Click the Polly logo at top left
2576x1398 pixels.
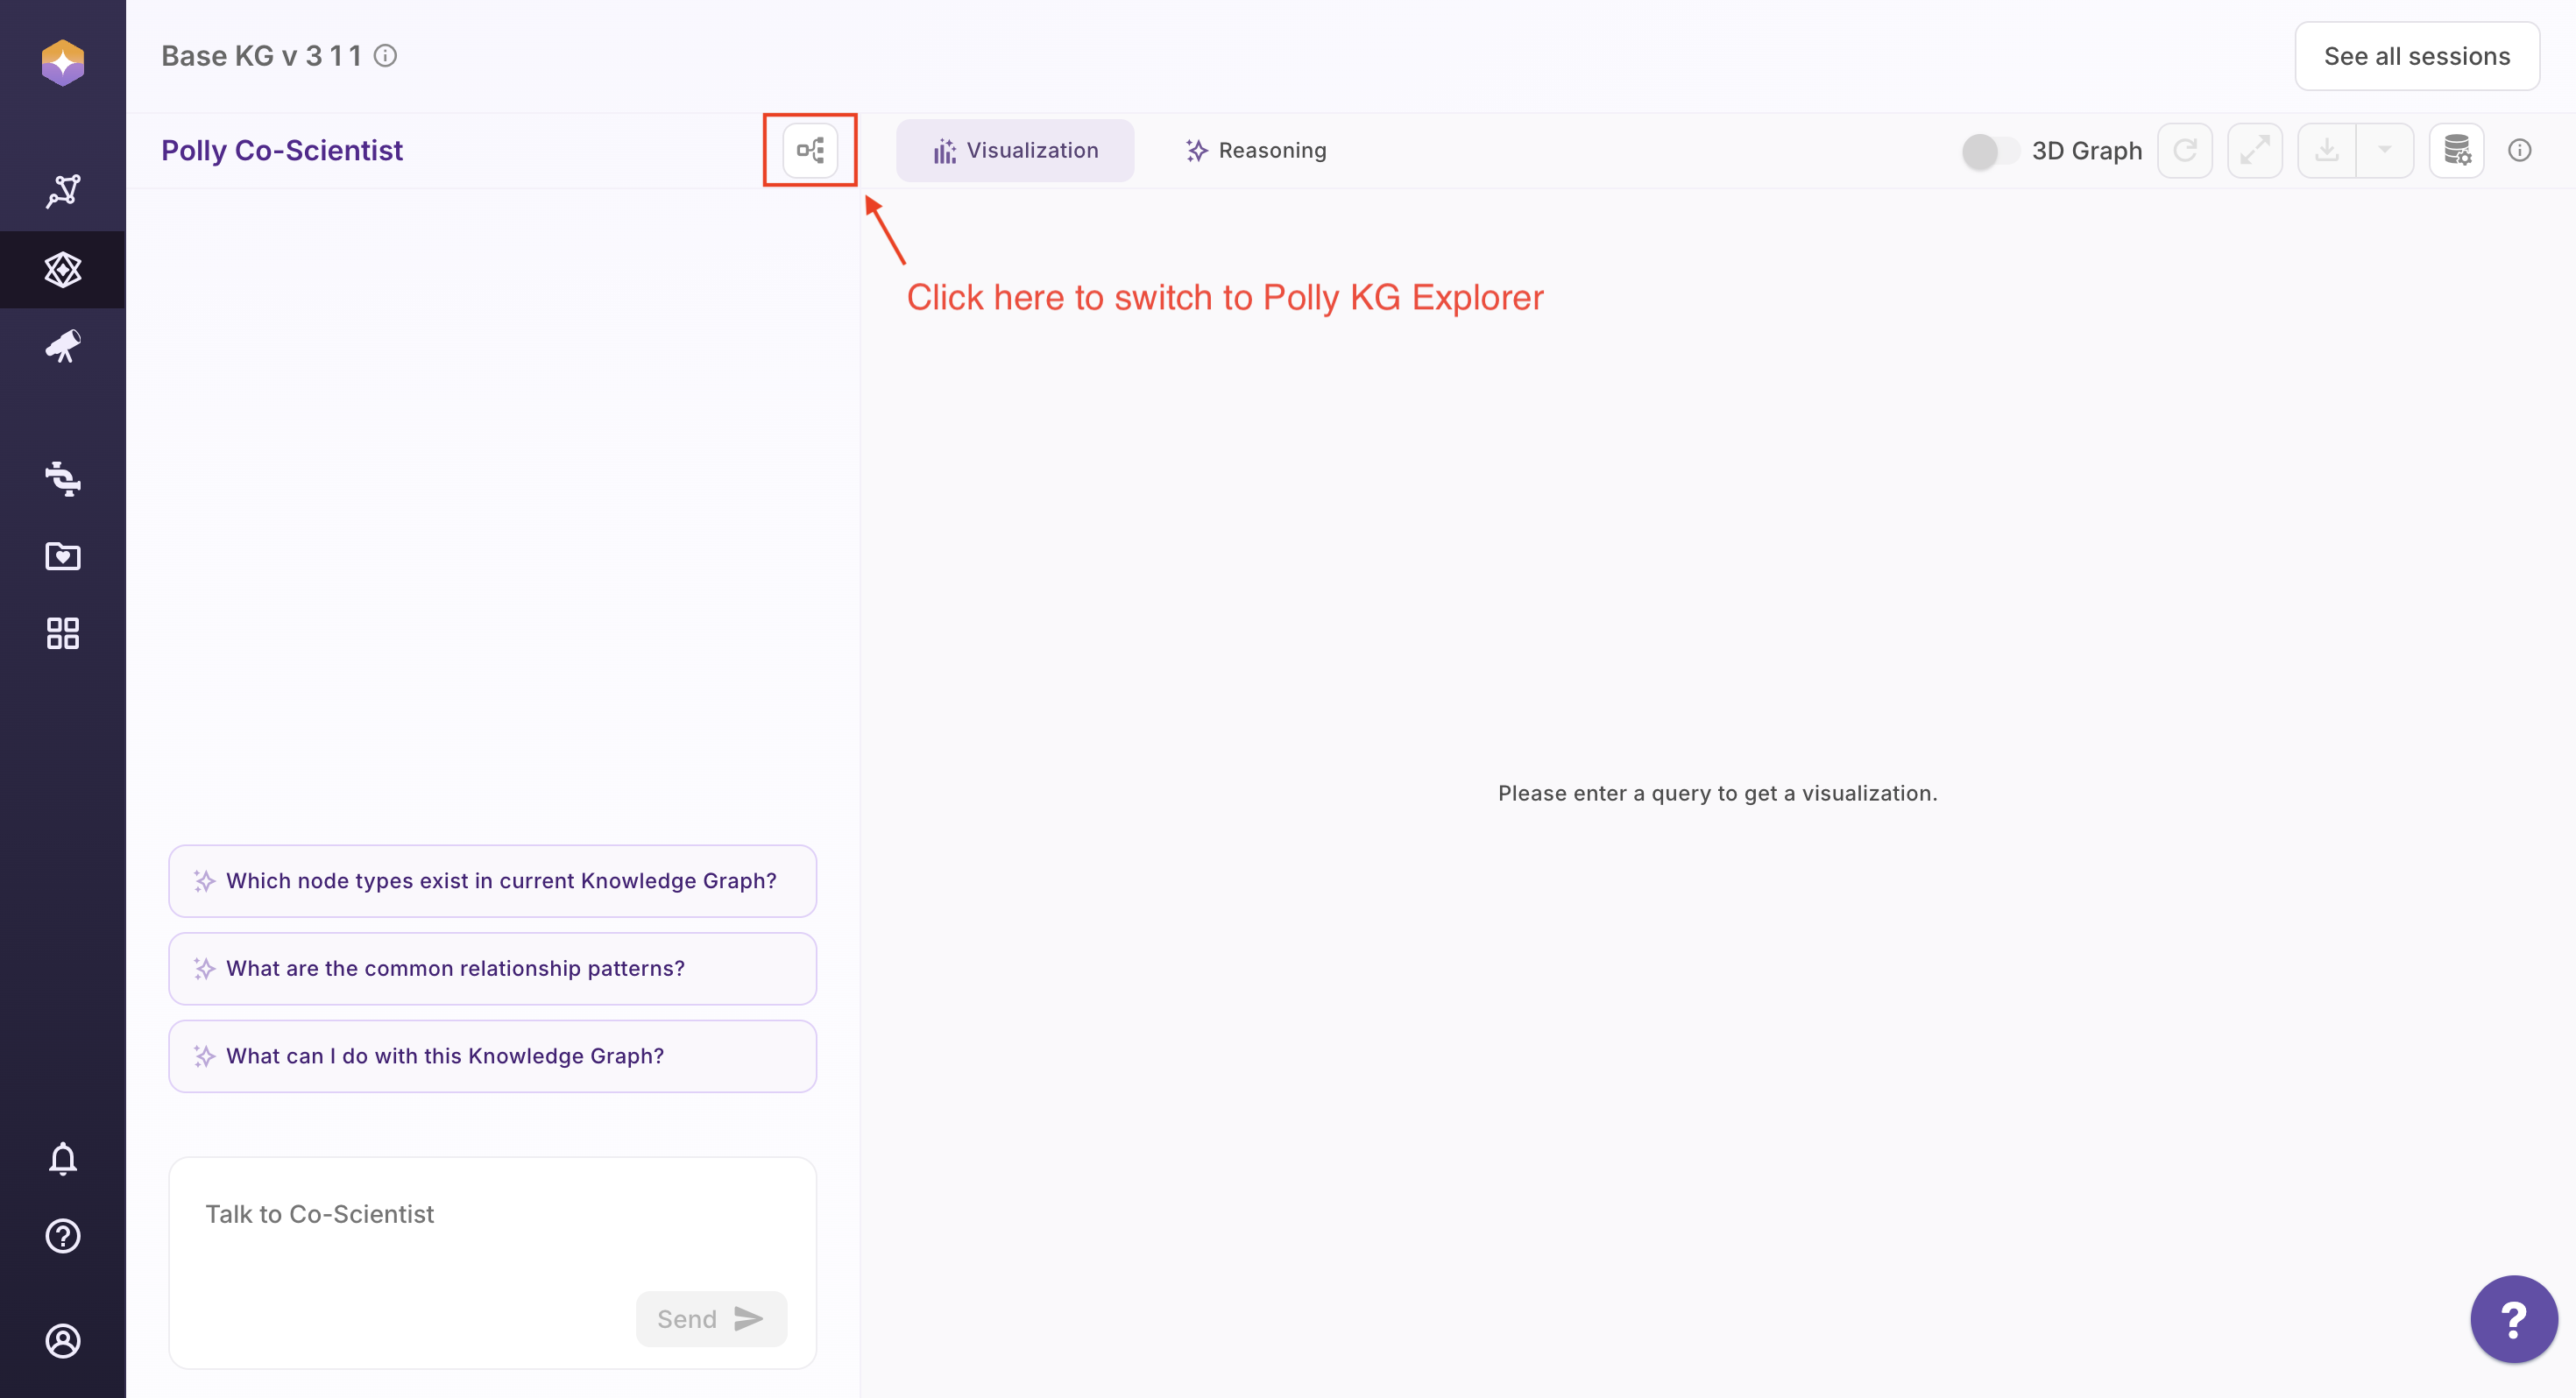click(x=62, y=62)
